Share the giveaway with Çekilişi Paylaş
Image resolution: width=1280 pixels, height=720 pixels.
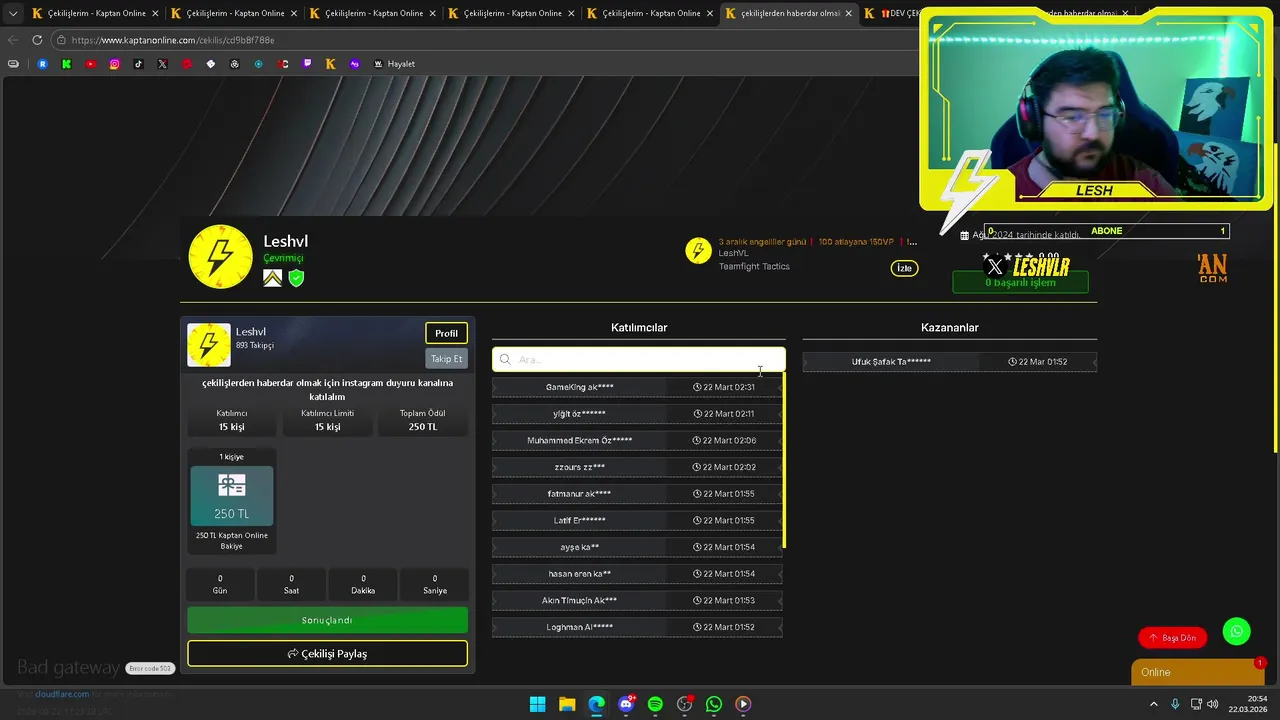click(327, 653)
